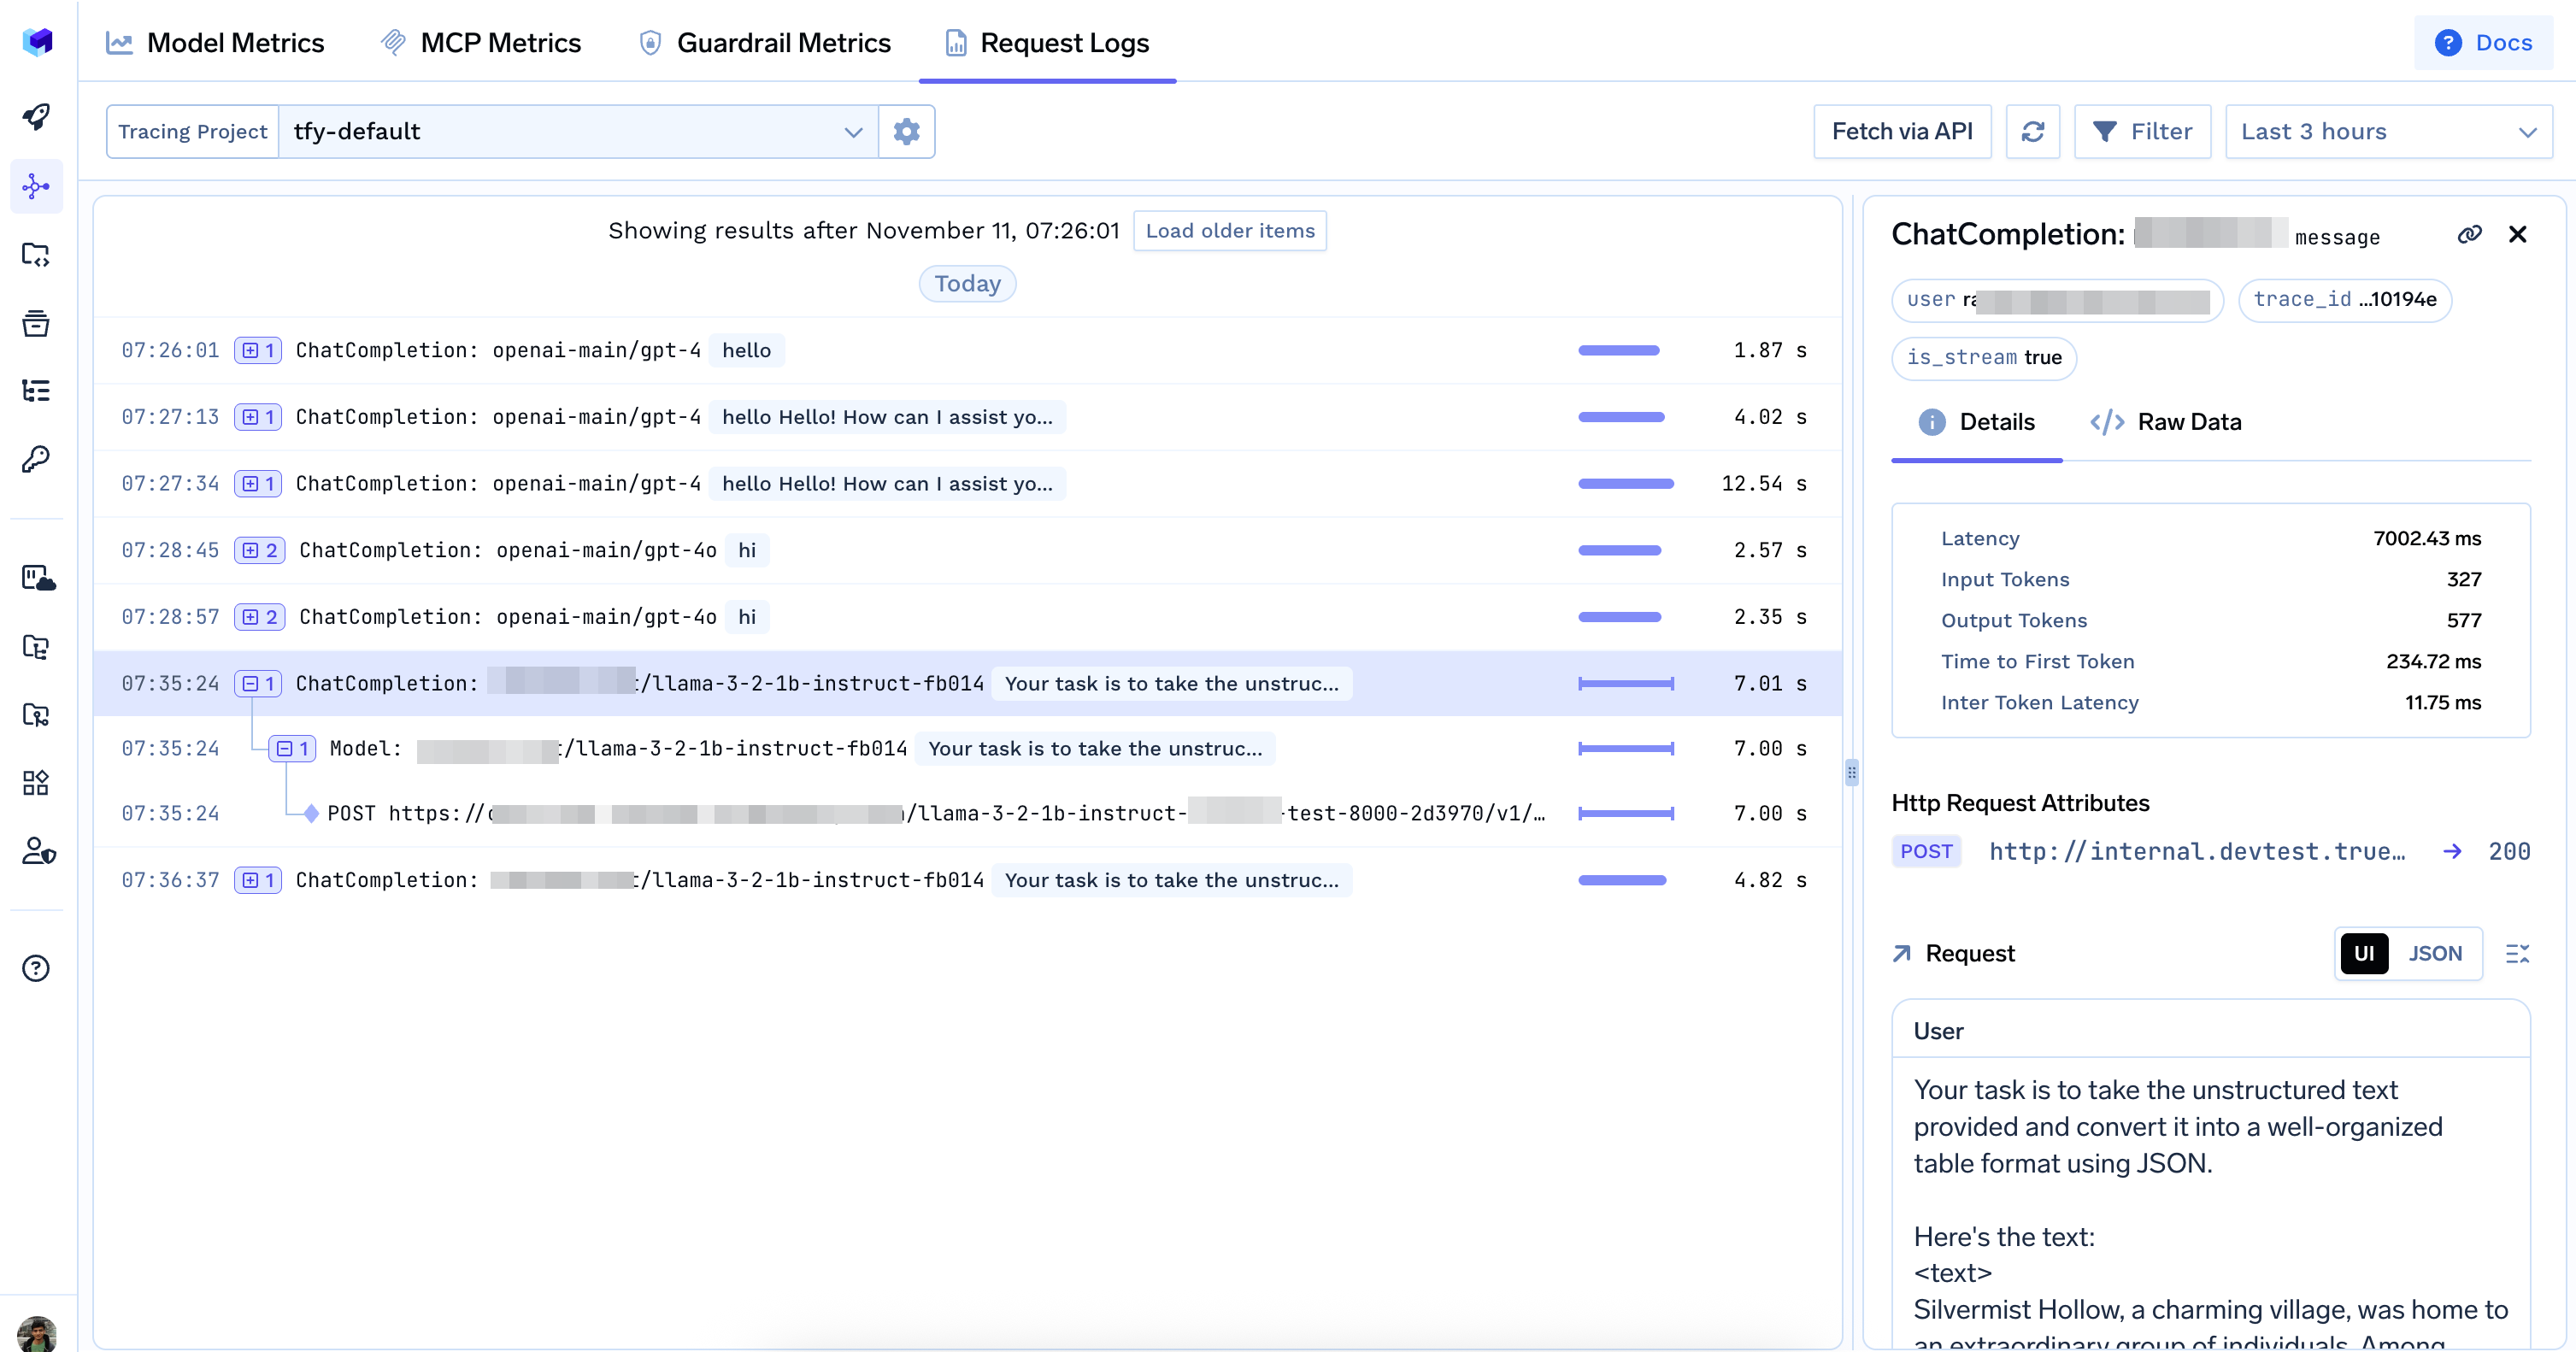Screen dimensions: 2576x1352
Task: Open tracing project settings gear
Action: click(906, 131)
